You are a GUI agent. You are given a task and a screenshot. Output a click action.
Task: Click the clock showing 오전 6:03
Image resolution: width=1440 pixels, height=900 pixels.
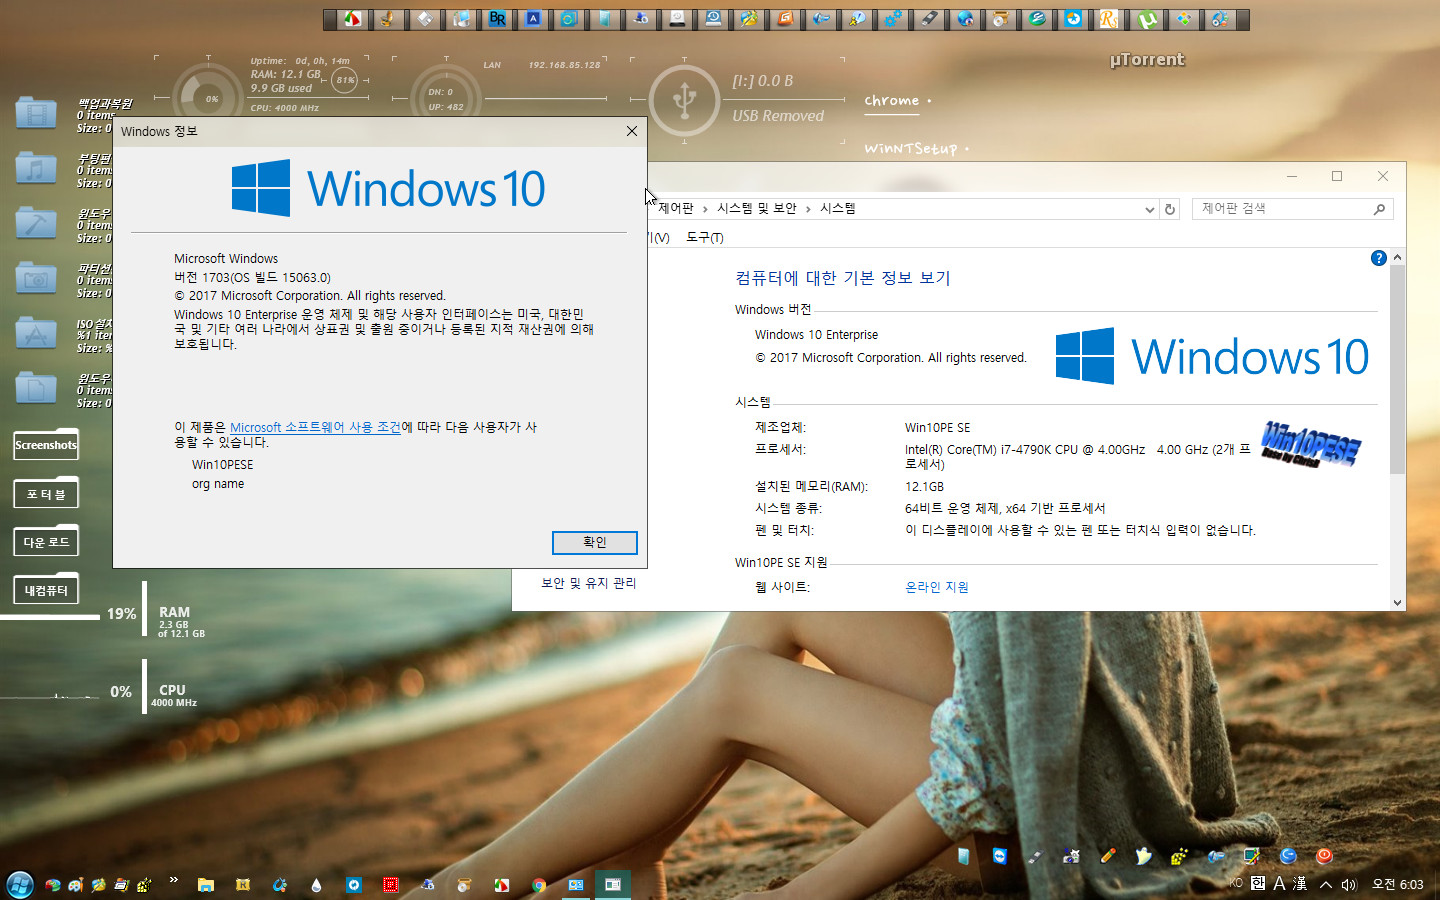[x=1397, y=884]
